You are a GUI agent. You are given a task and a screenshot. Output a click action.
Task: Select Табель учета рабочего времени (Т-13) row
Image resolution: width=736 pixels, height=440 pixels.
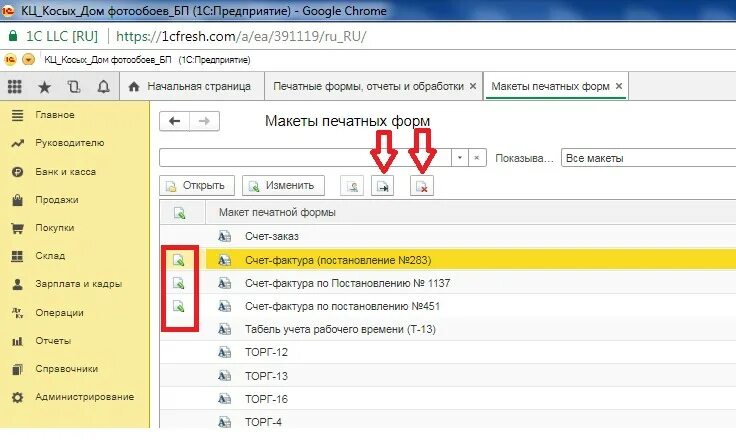[448, 329]
